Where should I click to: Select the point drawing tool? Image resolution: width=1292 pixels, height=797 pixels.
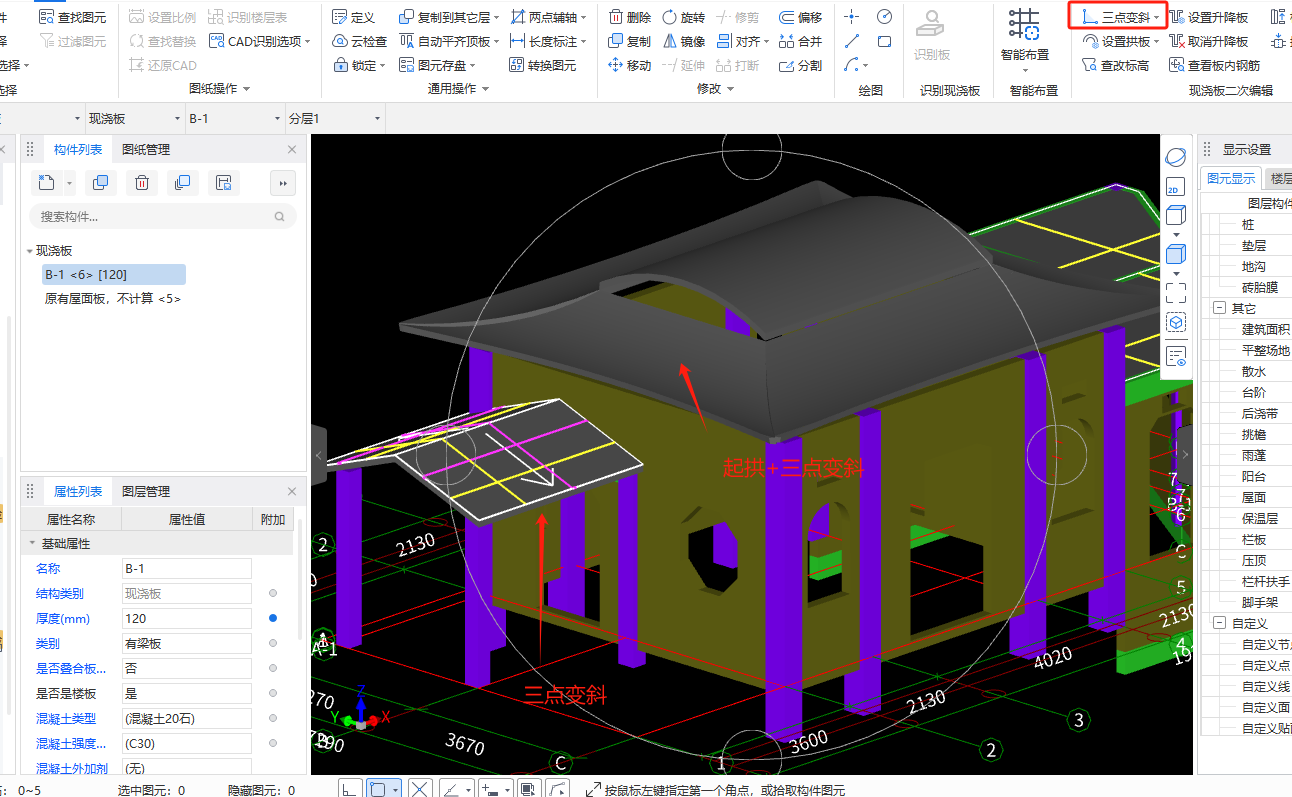852,17
